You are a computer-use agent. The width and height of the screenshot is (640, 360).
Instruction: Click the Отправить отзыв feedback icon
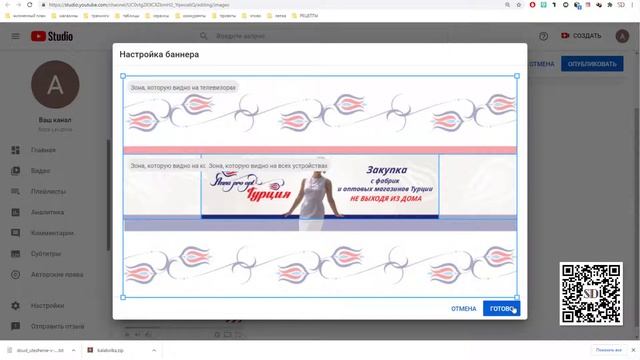[x=16, y=326]
